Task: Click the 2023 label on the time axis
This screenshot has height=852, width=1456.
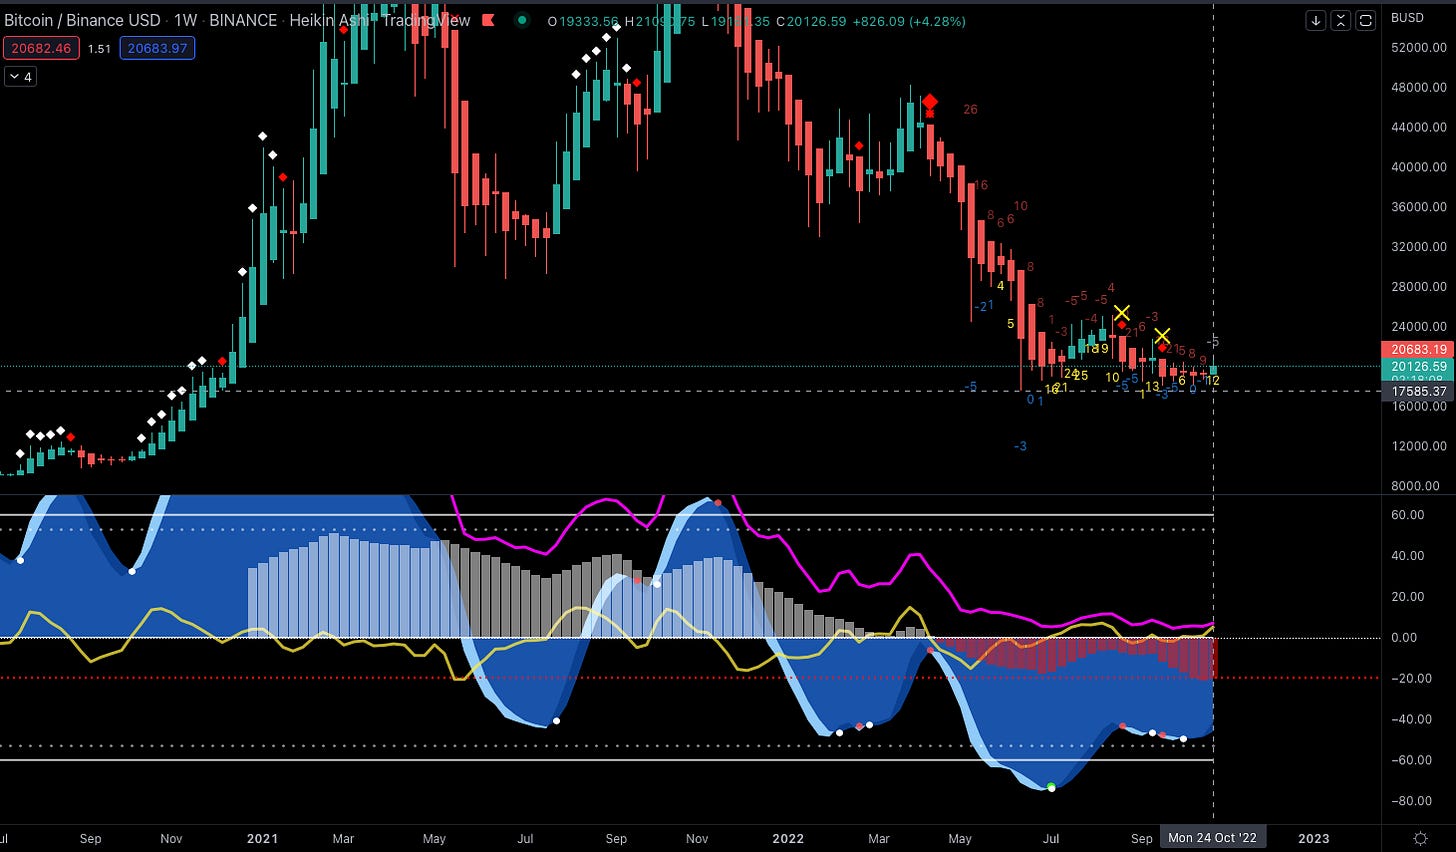Action: point(1313,838)
